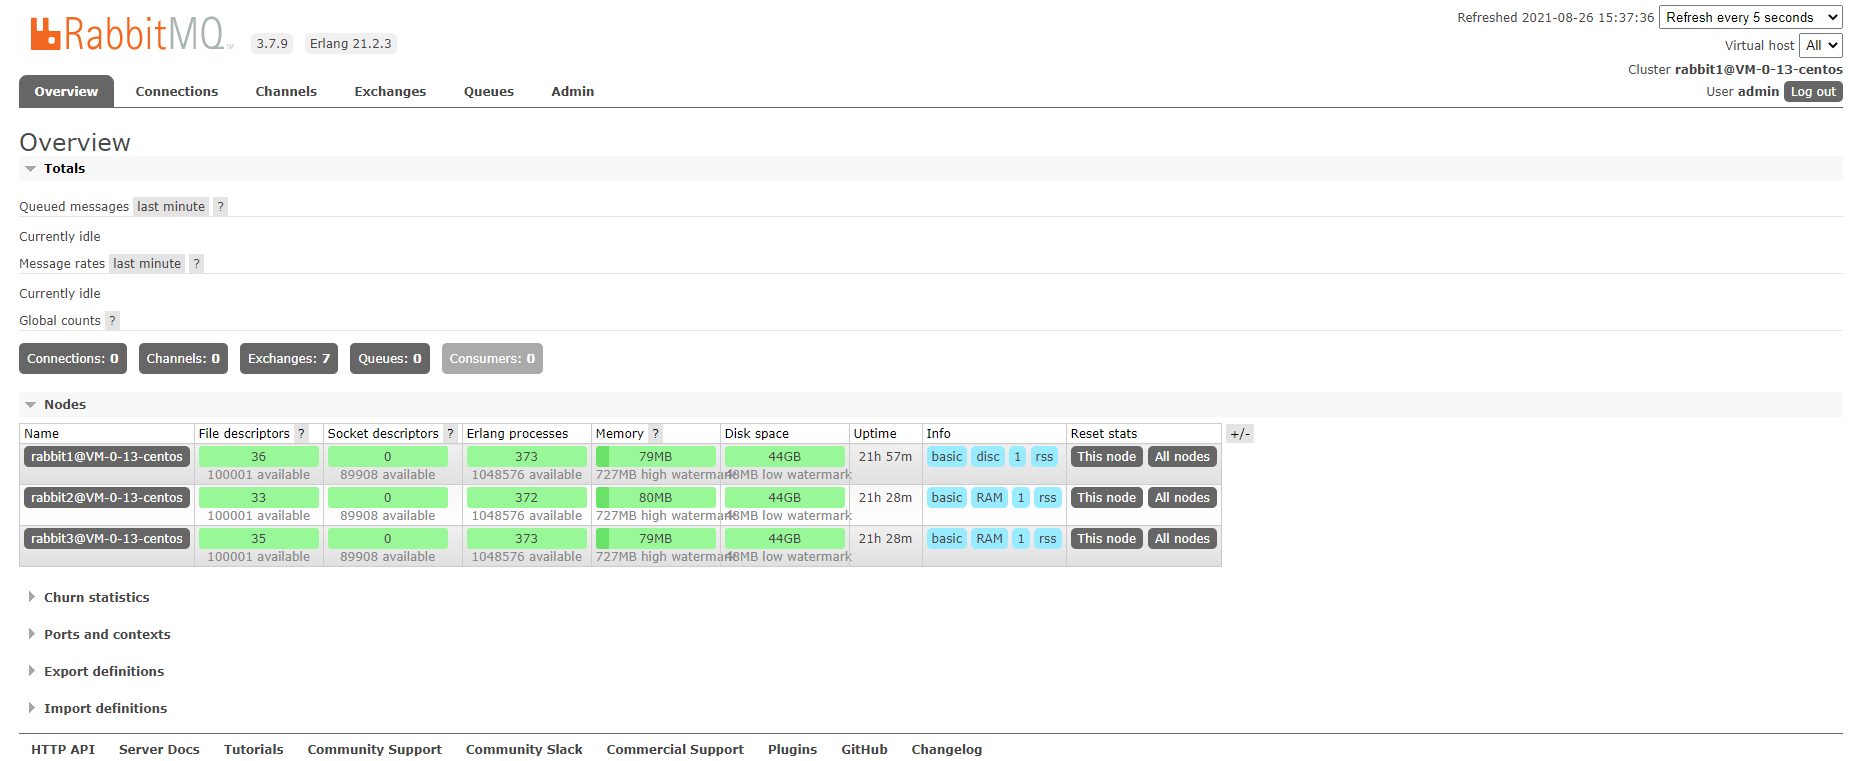Change Message rates last minute range

(147, 264)
